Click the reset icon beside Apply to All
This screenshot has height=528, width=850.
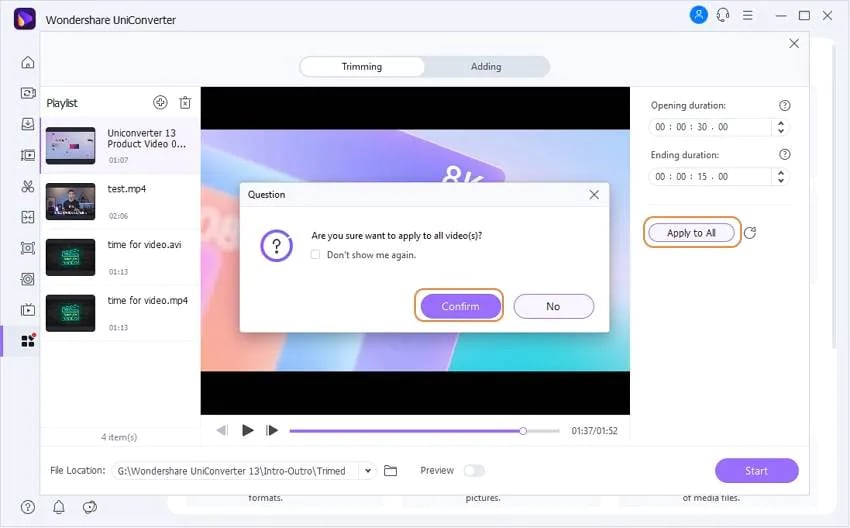coord(750,233)
